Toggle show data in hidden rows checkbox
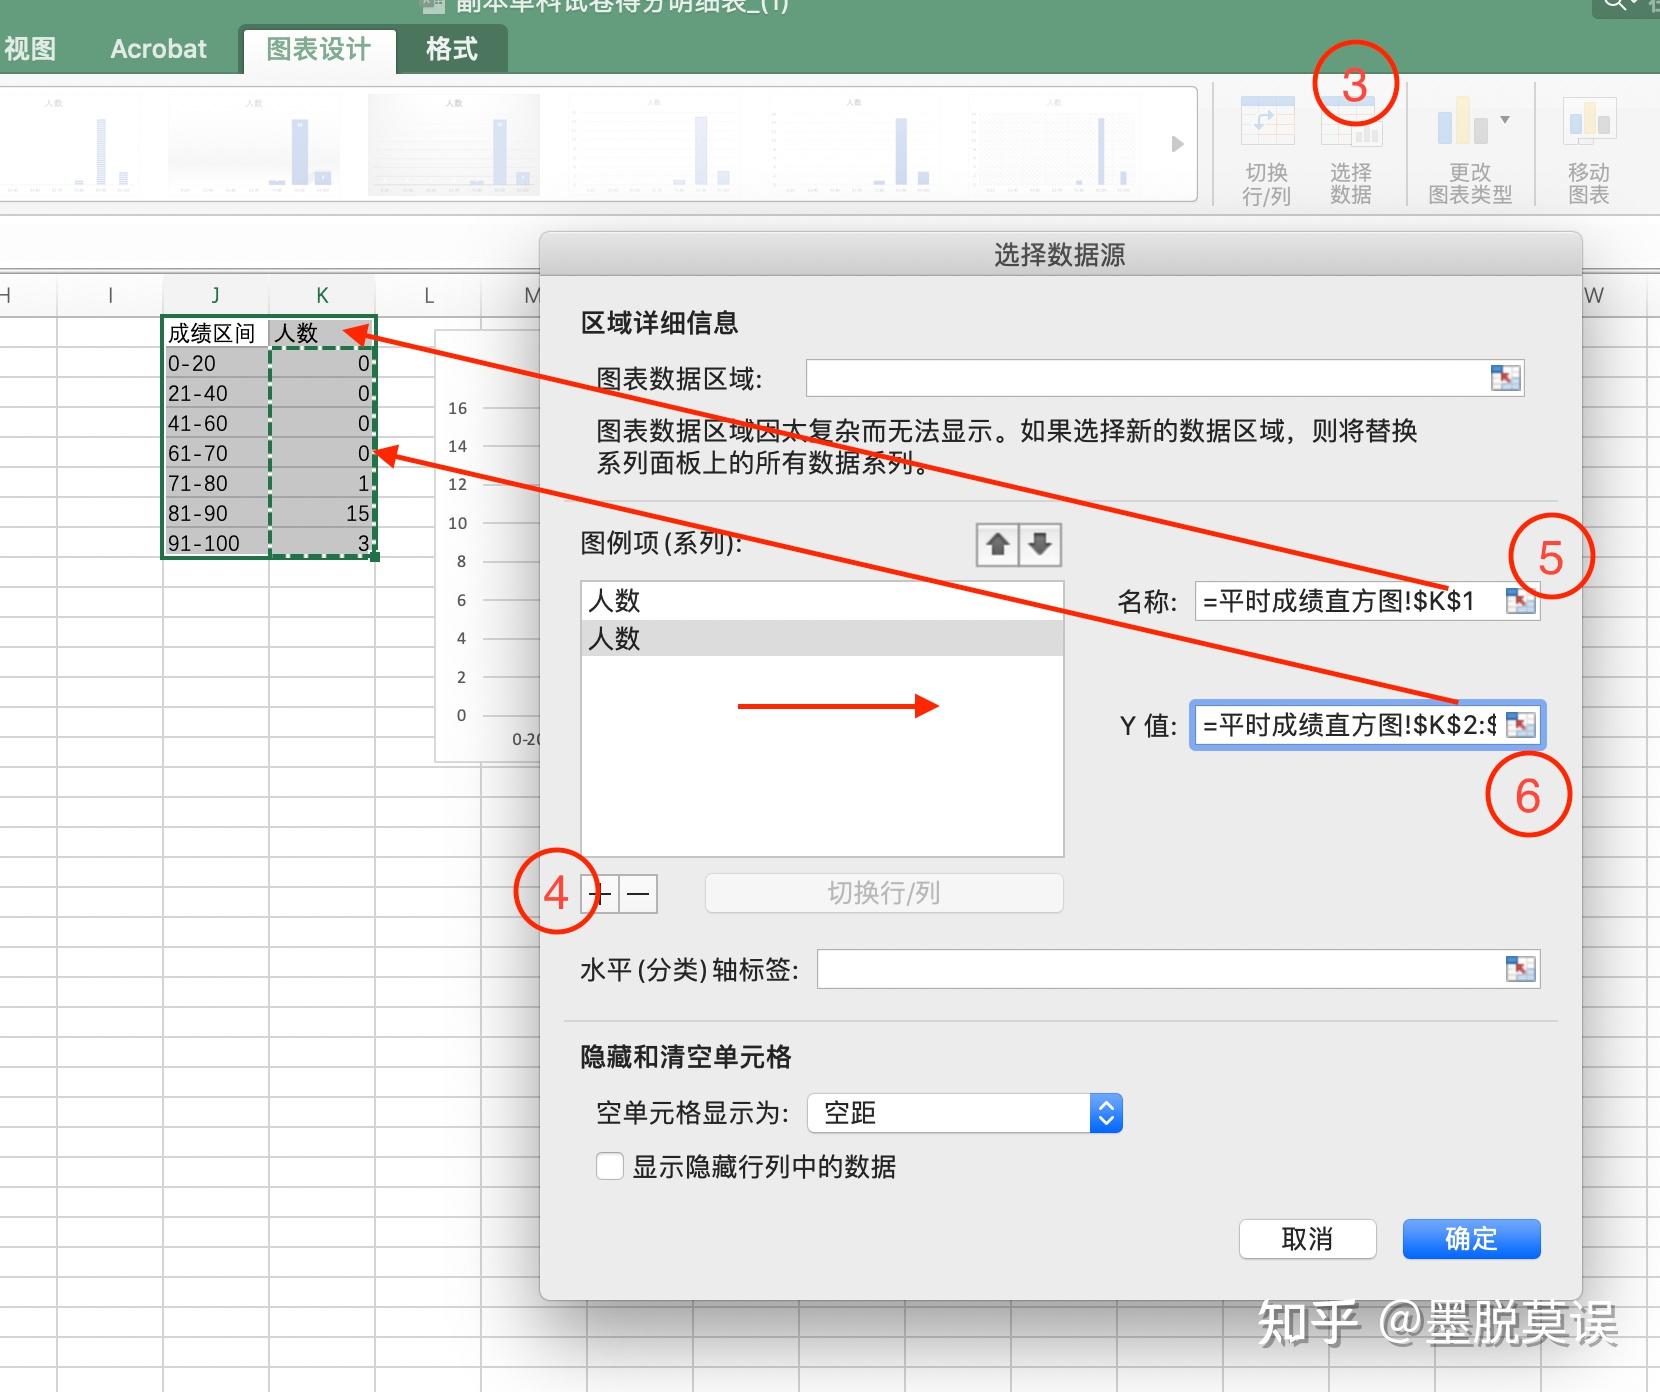The image size is (1660, 1392). pyautogui.click(x=610, y=1167)
